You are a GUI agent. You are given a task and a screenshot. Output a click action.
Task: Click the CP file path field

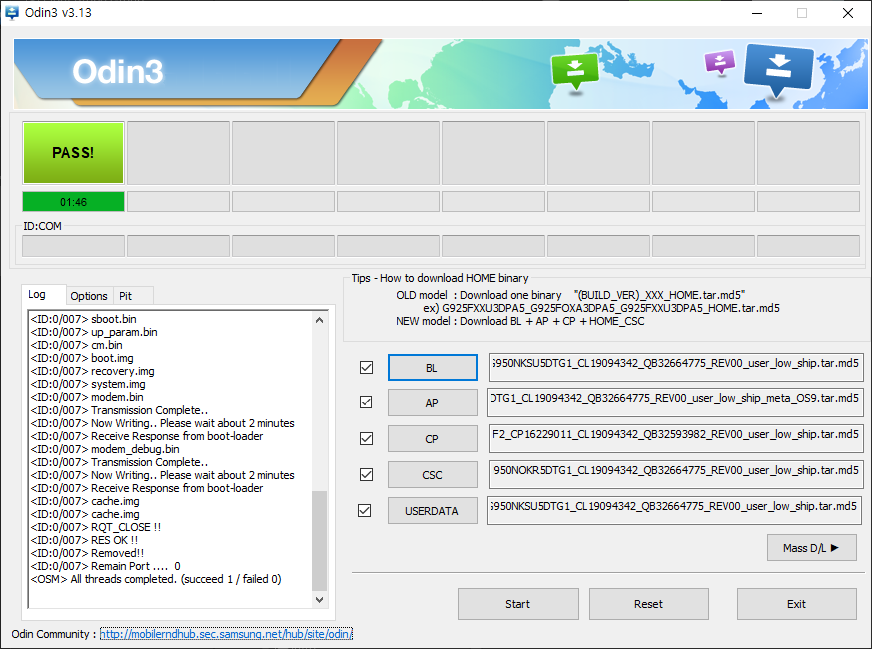[676, 438]
